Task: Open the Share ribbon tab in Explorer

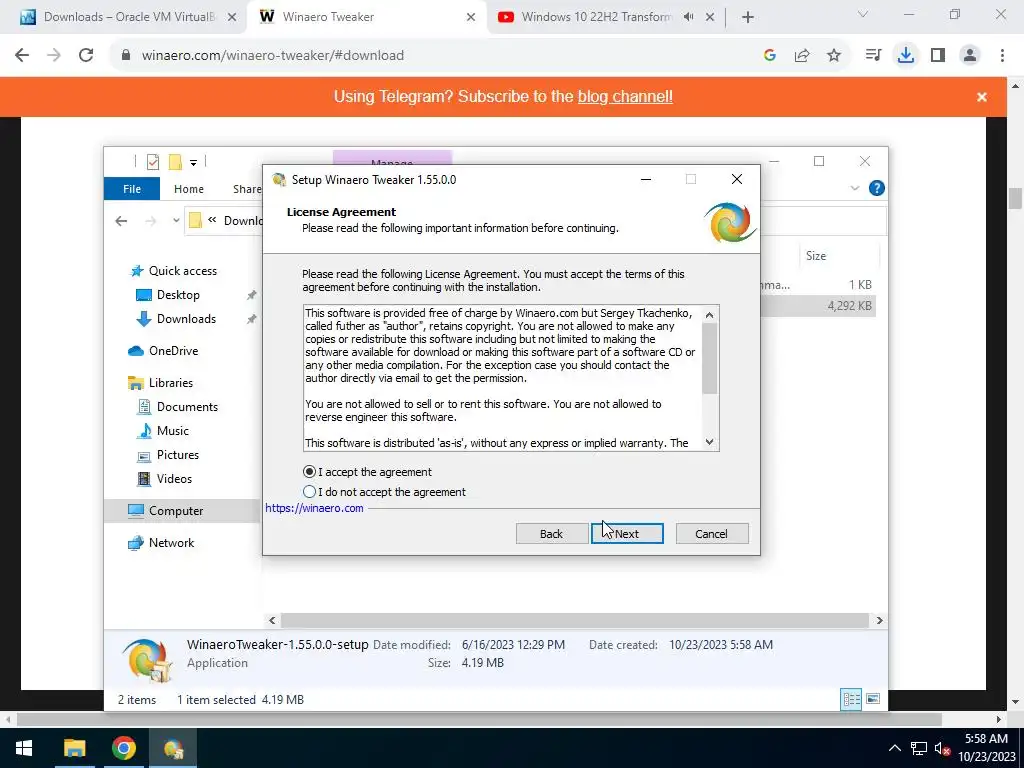Action: tap(247, 189)
